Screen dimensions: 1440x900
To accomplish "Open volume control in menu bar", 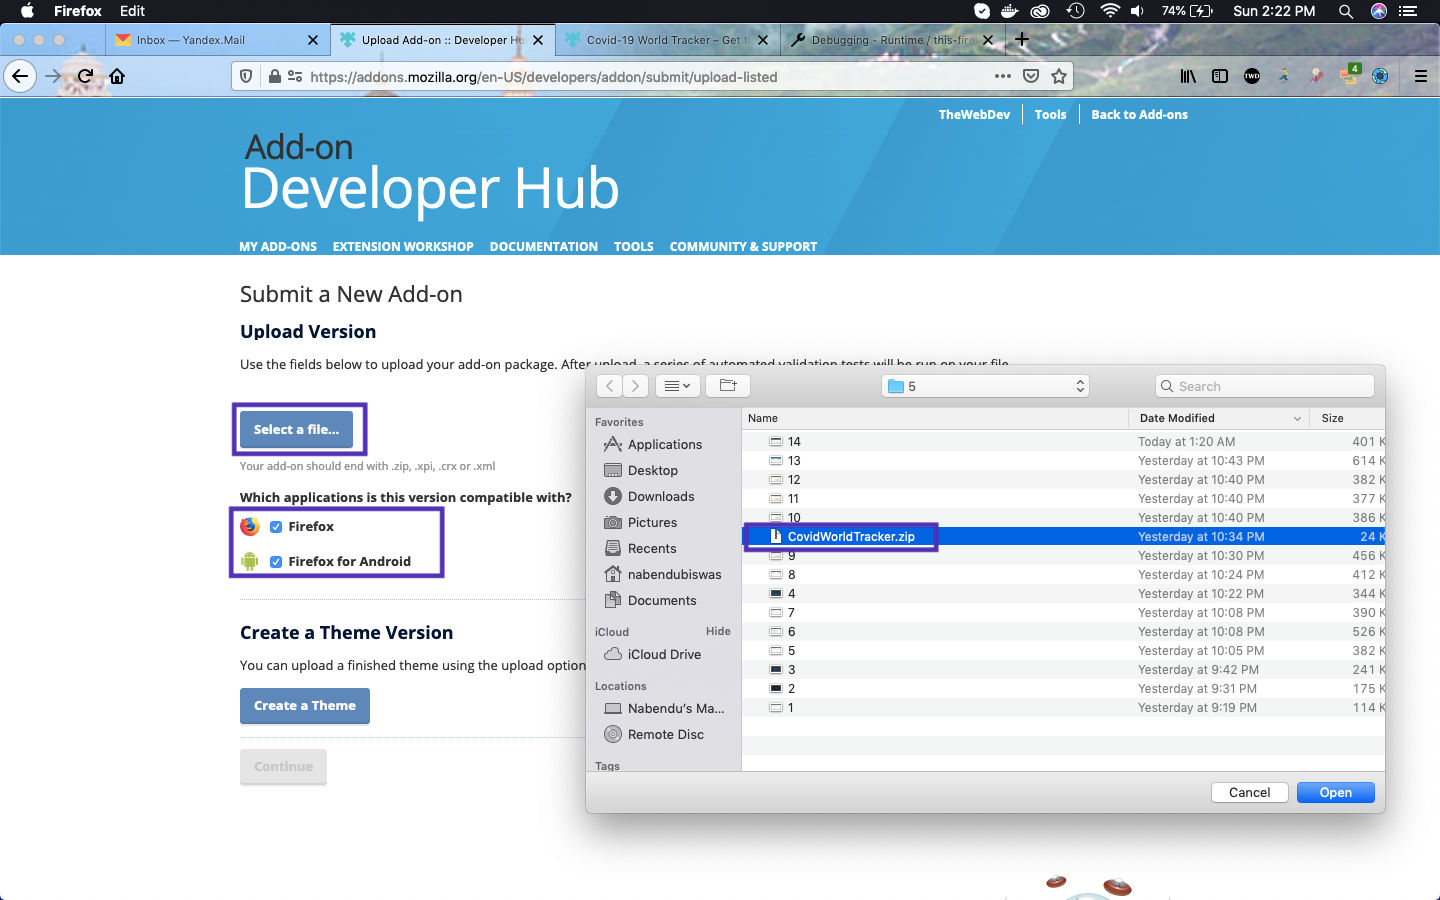I will pyautogui.click(x=1137, y=11).
